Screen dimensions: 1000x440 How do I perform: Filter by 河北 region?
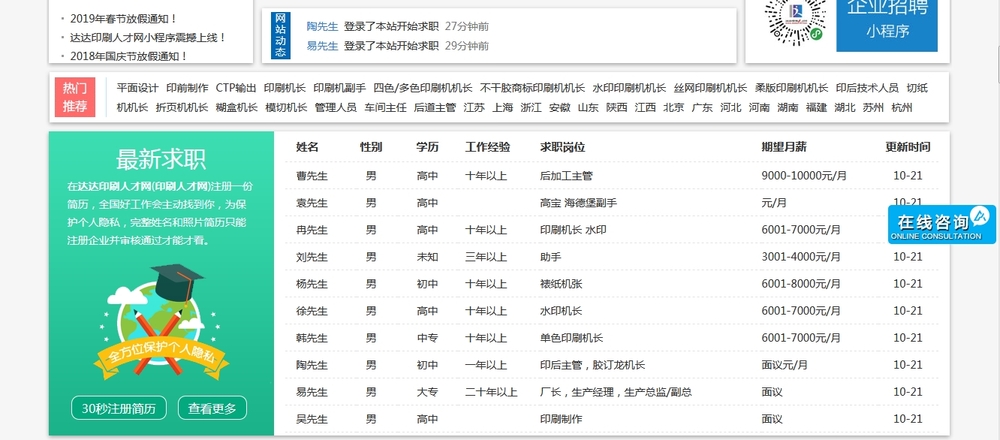(x=731, y=107)
